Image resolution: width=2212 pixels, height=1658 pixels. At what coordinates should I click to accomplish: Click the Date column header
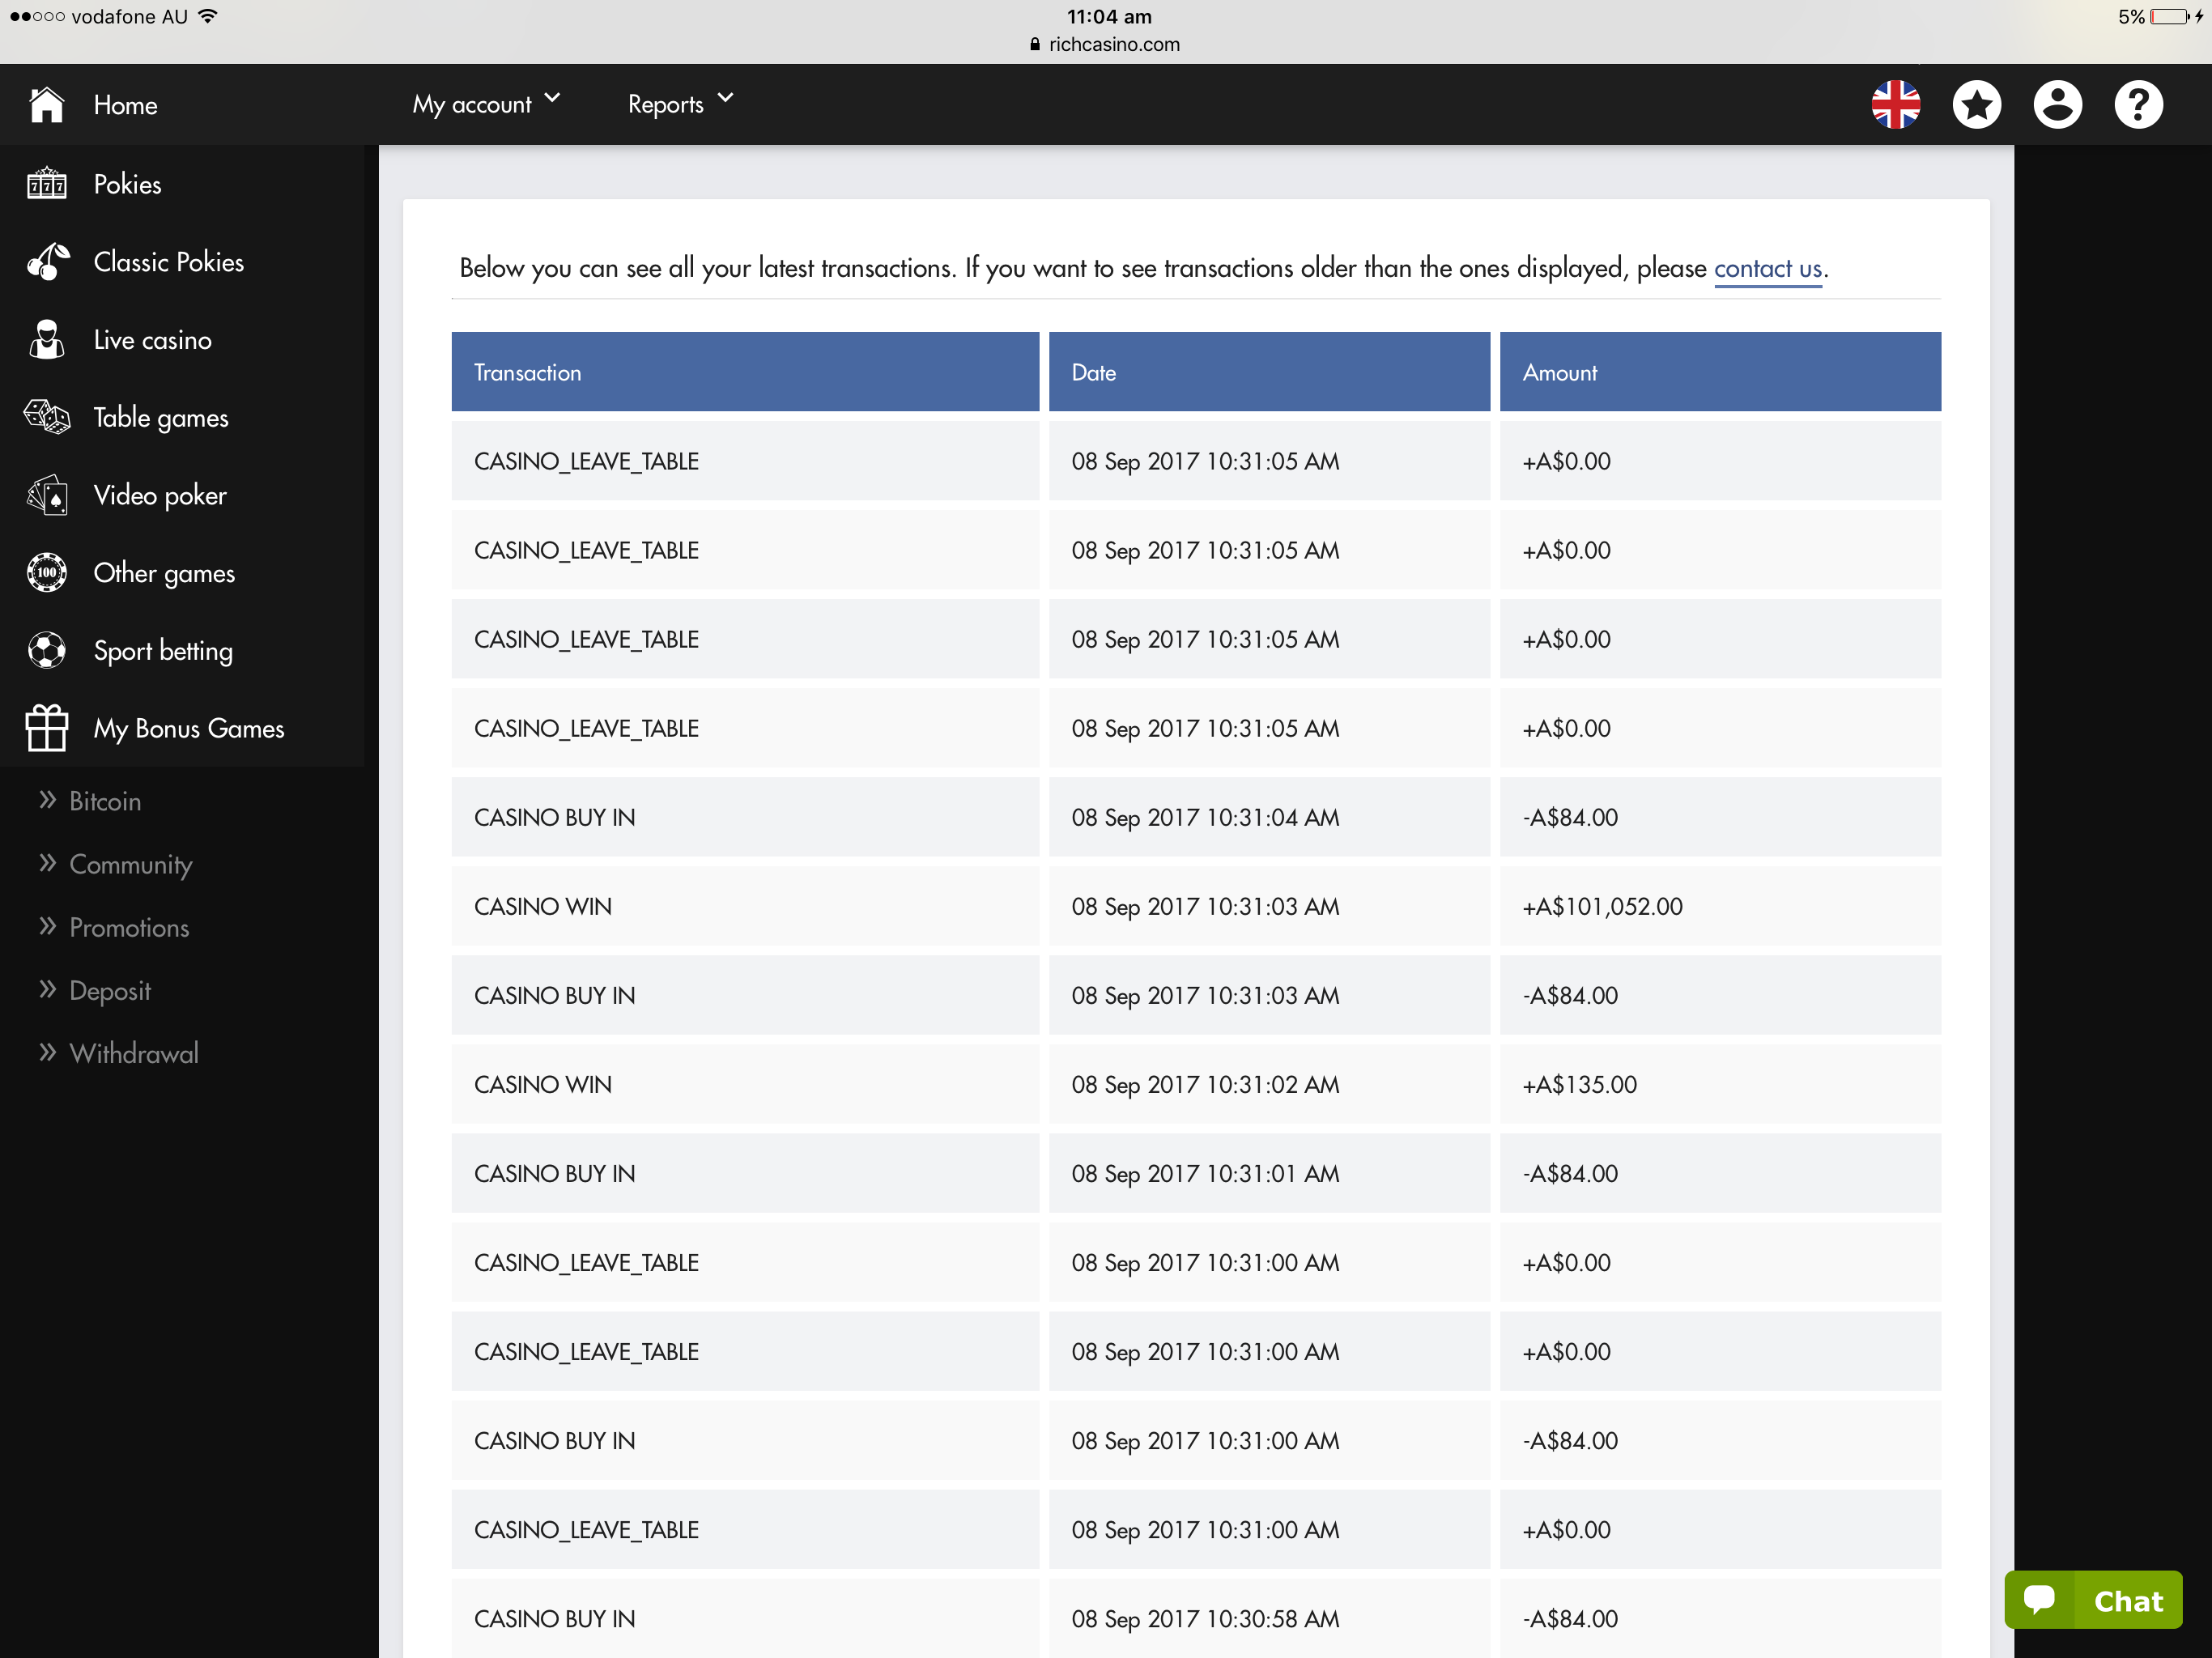1269,372
